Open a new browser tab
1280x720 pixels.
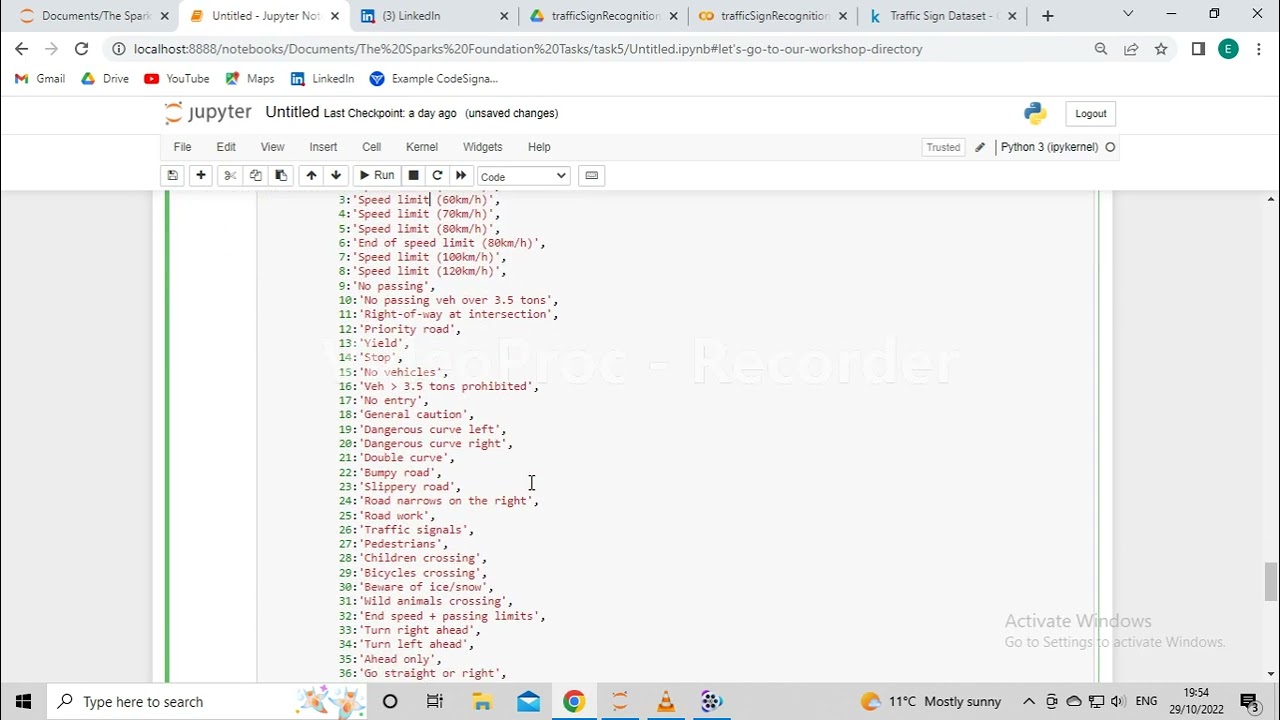pyautogui.click(x=1047, y=16)
